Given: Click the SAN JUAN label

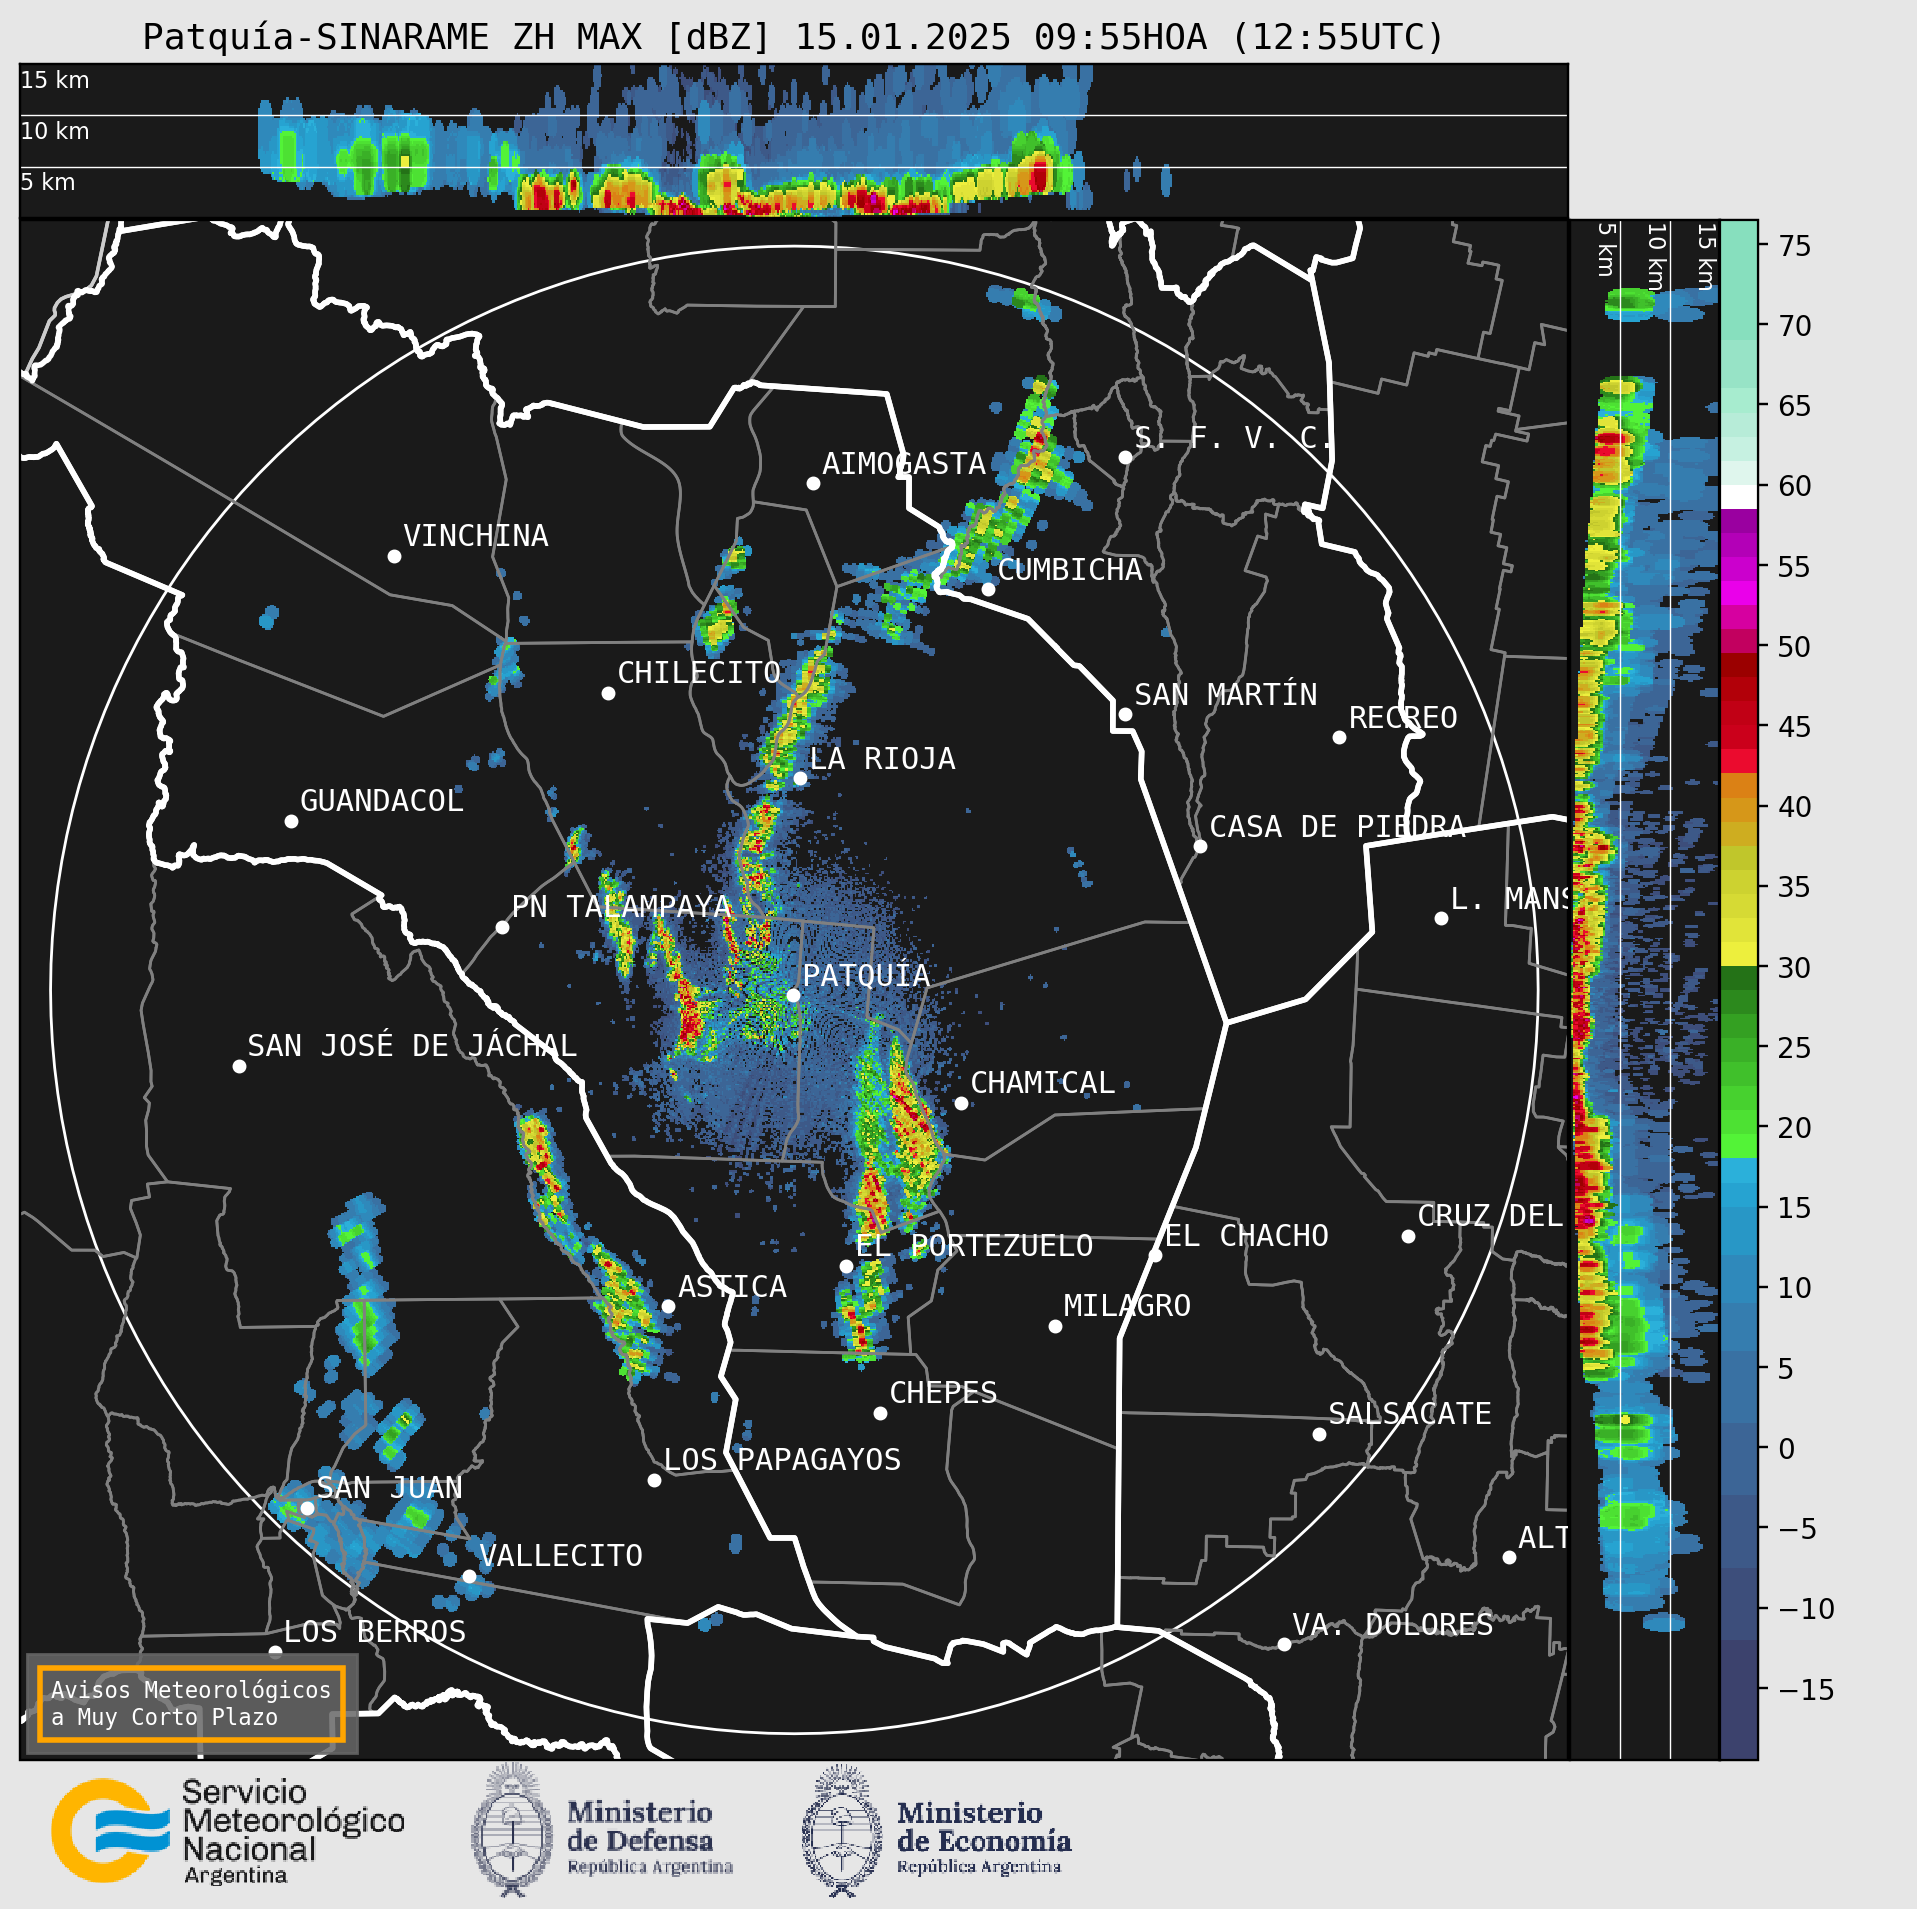Looking at the screenshot, I should point(390,1488).
